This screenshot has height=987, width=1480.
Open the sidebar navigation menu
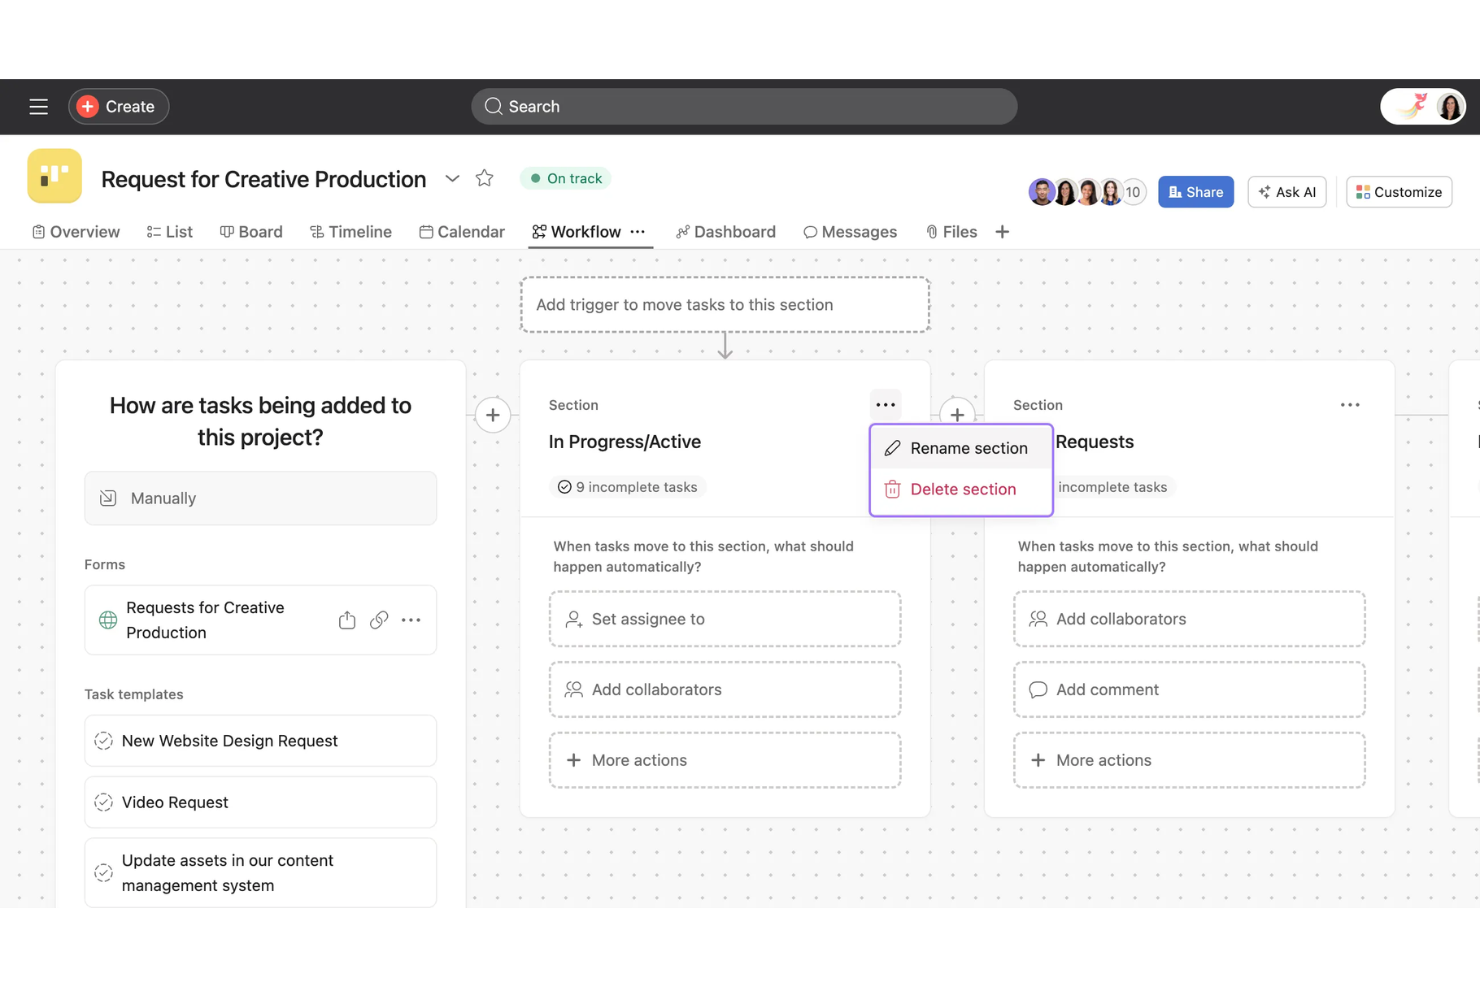(38, 106)
